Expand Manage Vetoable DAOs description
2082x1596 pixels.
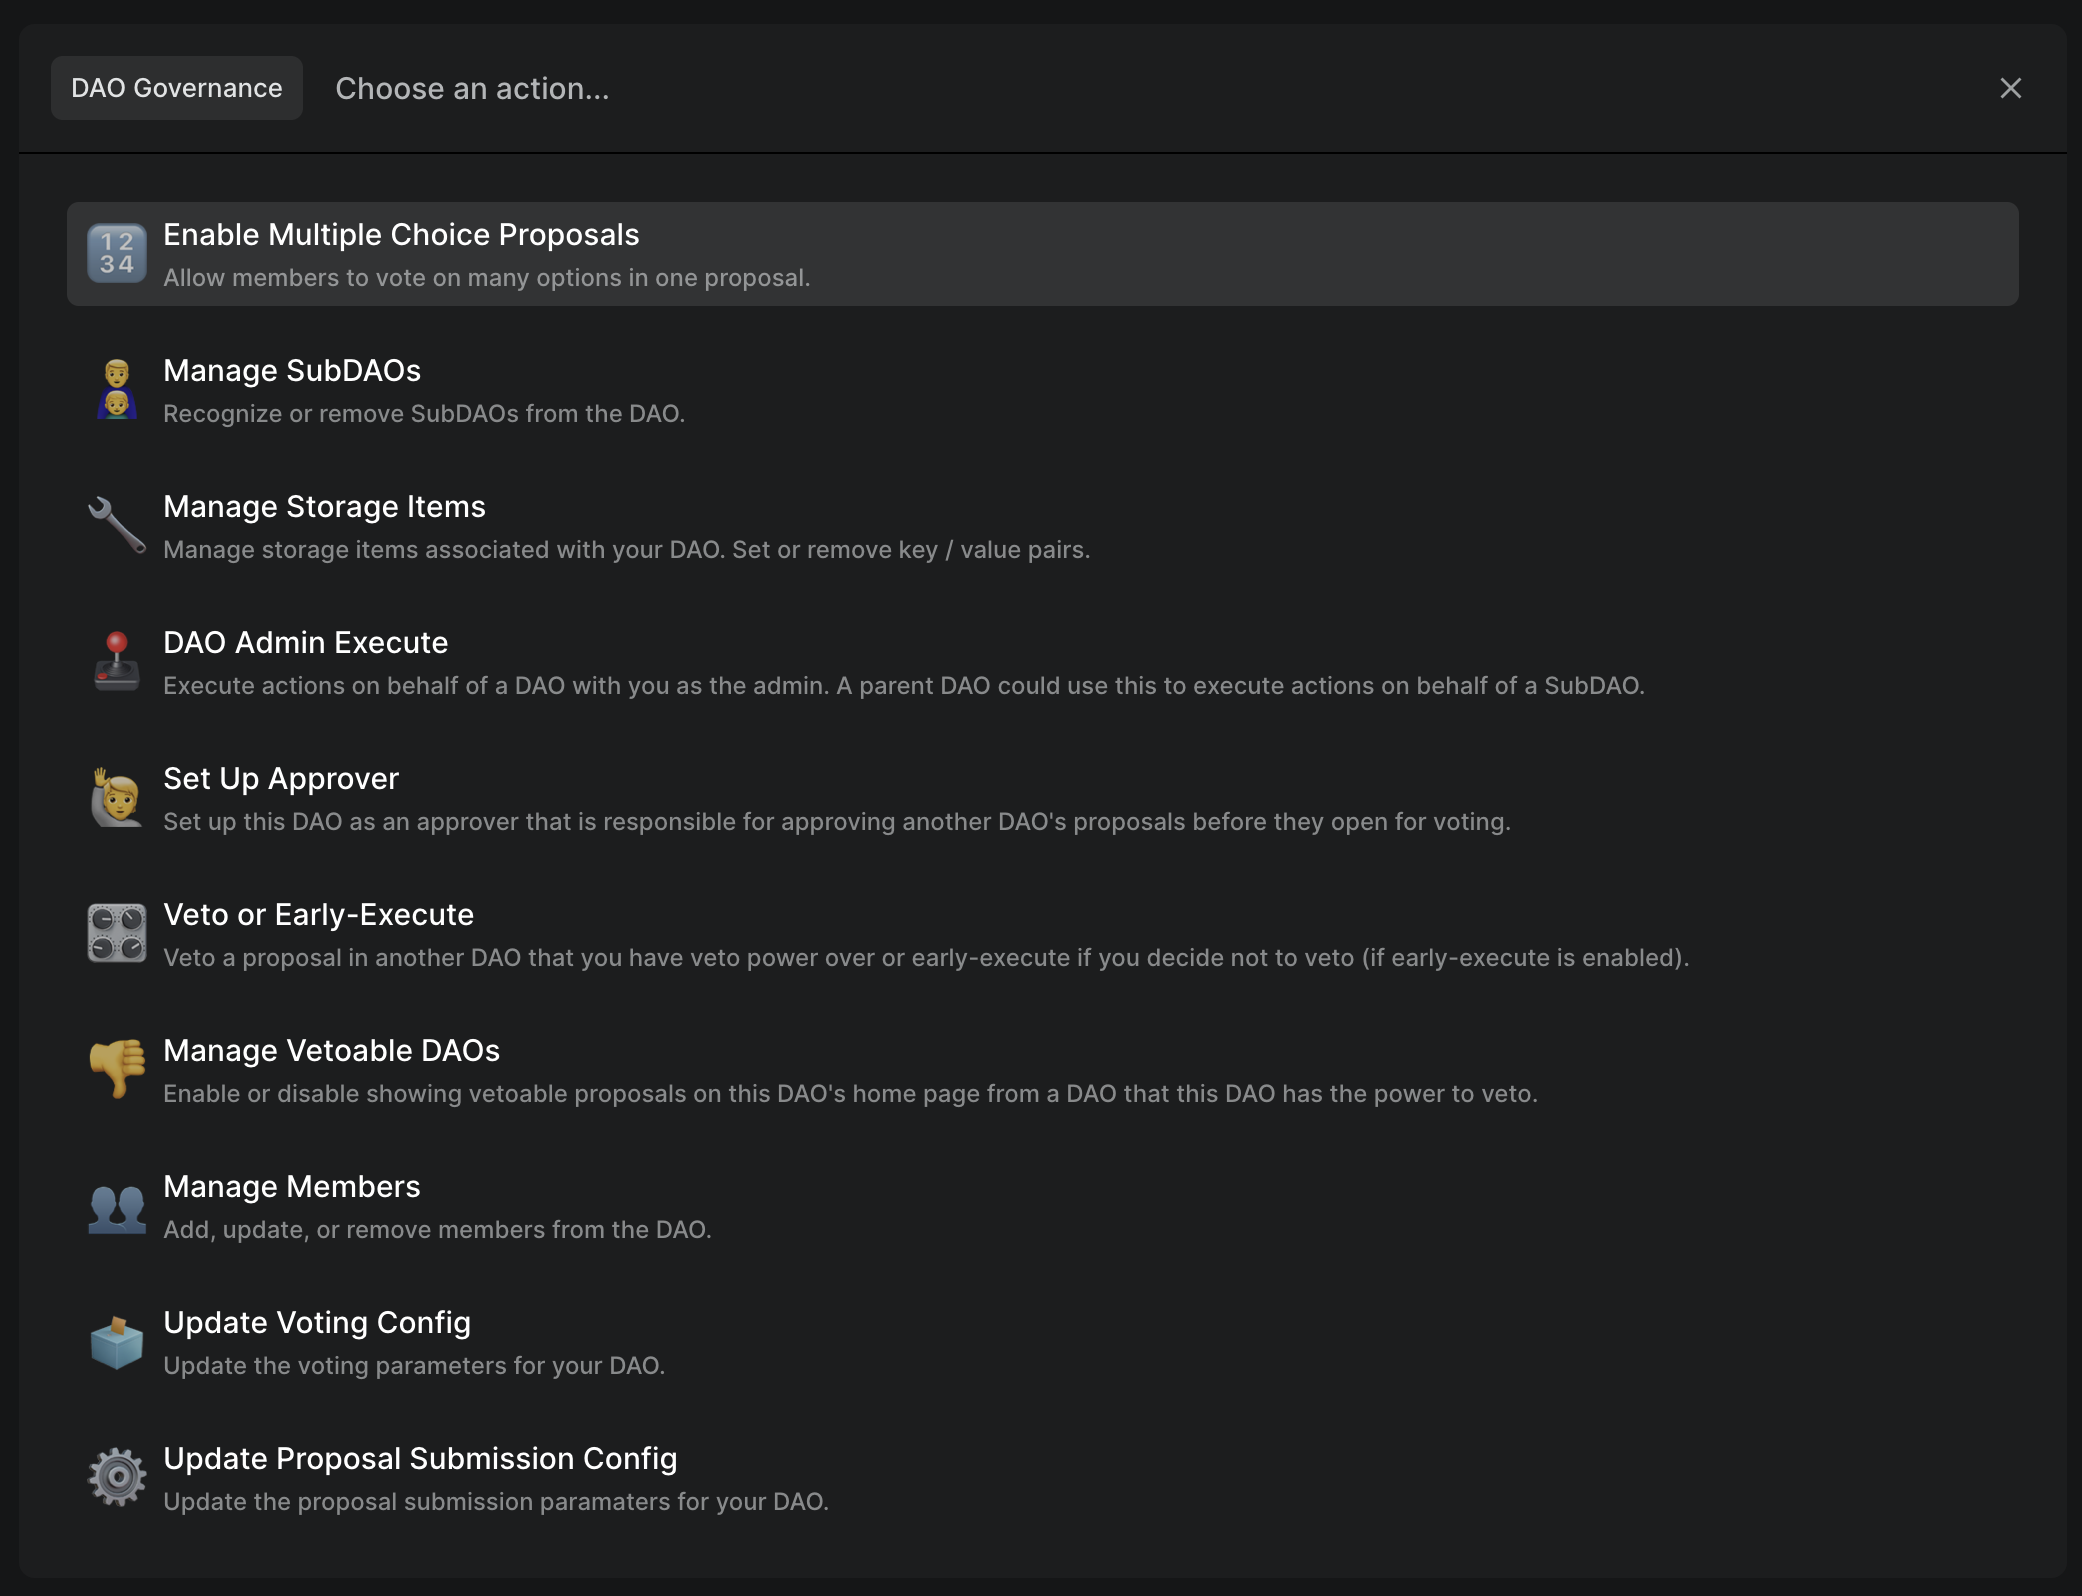point(848,1093)
